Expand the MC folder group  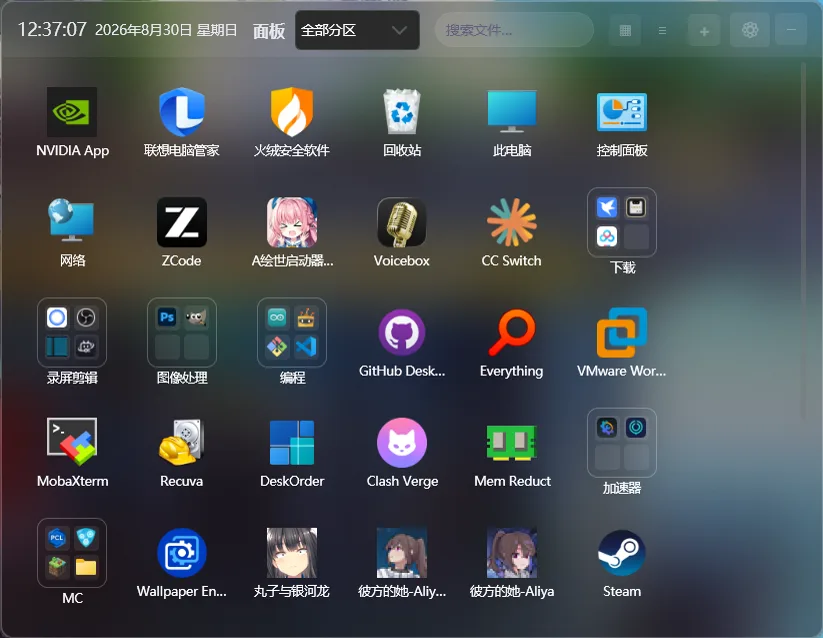pos(72,552)
